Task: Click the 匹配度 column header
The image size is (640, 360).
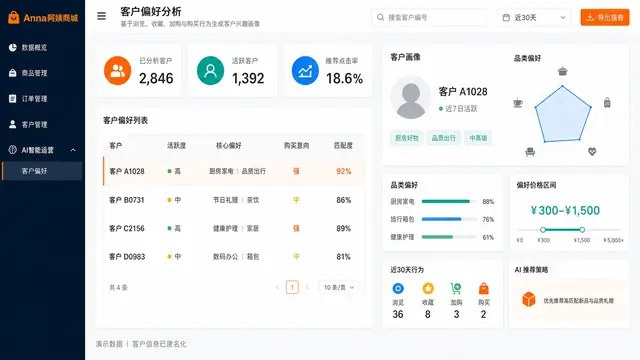Action: [x=343, y=145]
